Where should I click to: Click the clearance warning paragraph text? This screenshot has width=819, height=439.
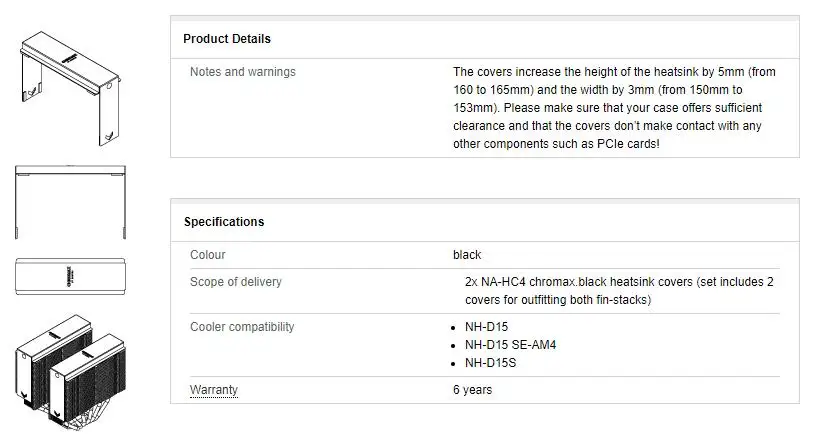pos(614,107)
